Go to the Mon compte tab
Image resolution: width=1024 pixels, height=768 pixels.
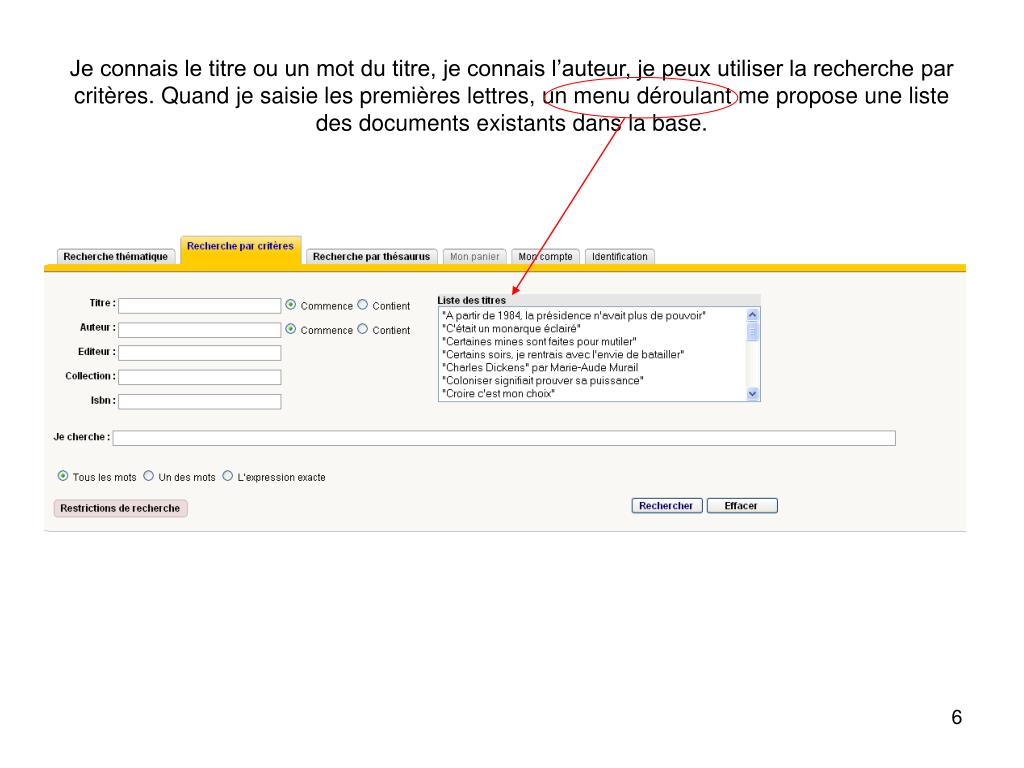[545, 257]
